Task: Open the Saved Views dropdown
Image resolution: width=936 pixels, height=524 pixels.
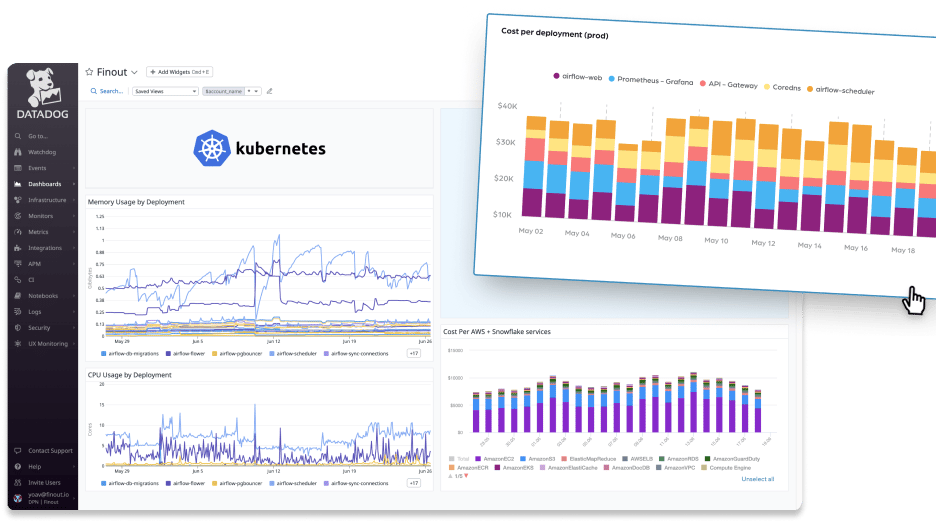Action: (x=165, y=91)
